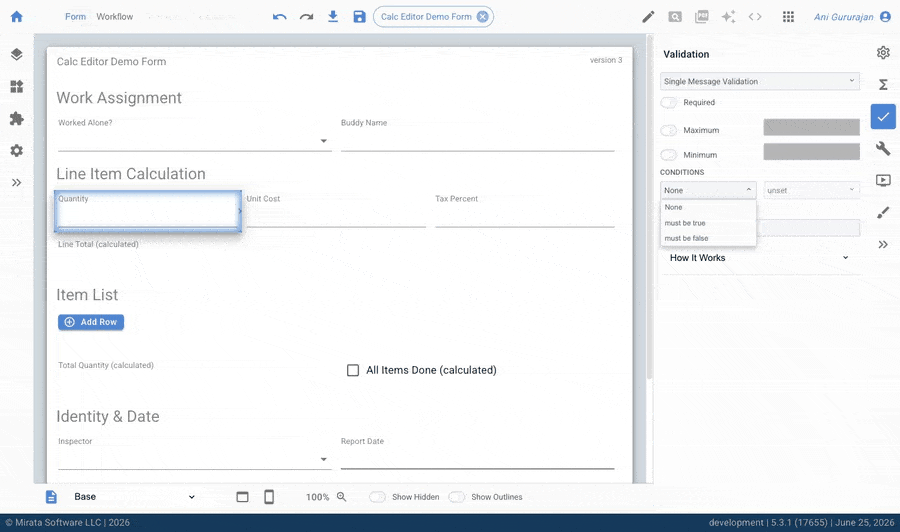Redo the last change
This screenshot has height=532, width=900.
click(307, 17)
